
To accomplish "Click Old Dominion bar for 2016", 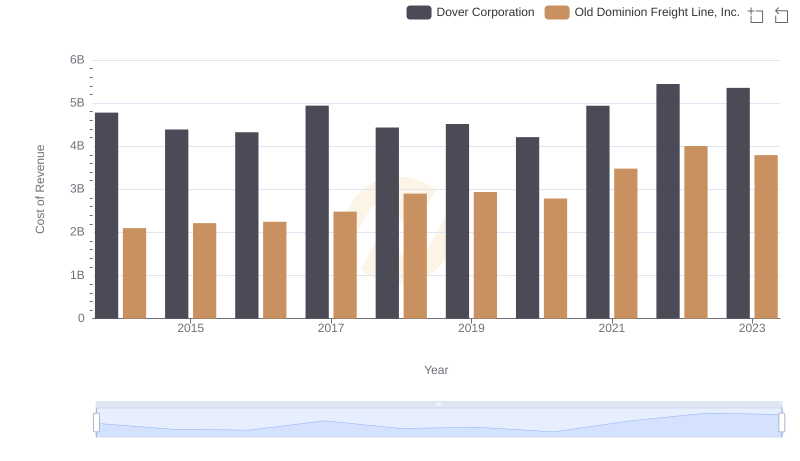I will click(275, 270).
